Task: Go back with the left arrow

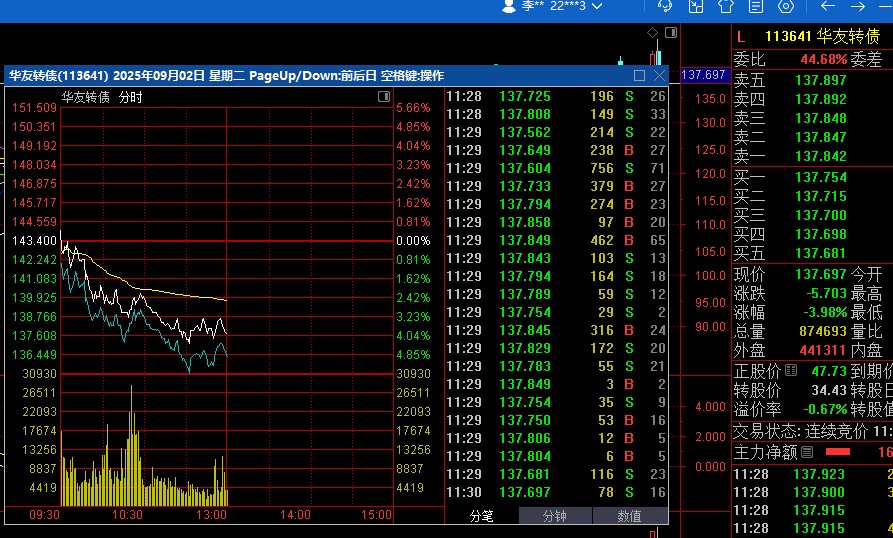Action: 828,6
